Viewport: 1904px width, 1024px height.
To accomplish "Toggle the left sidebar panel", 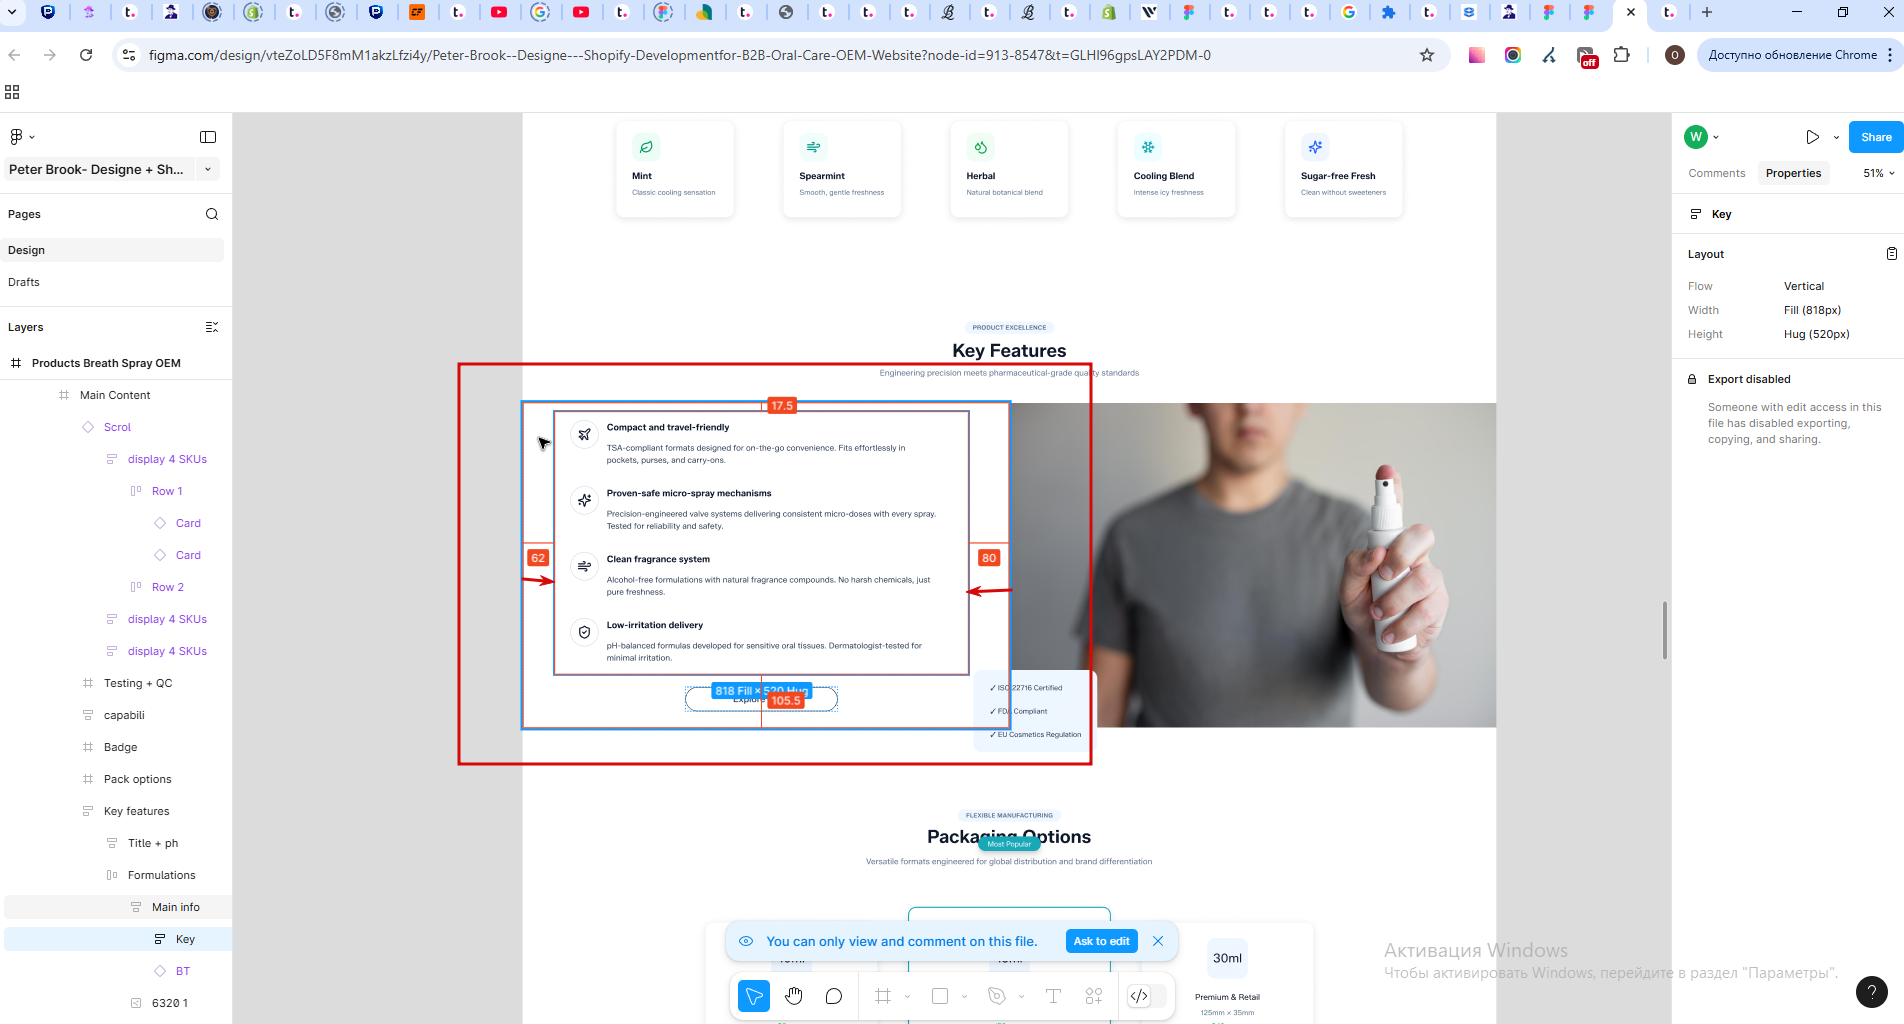I will click(208, 137).
